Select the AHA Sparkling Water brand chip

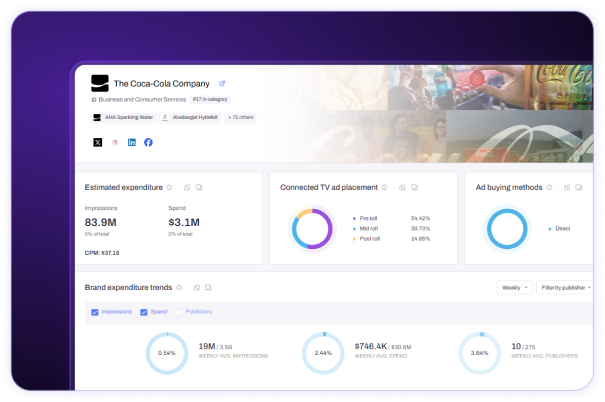click(x=124, y=117)
